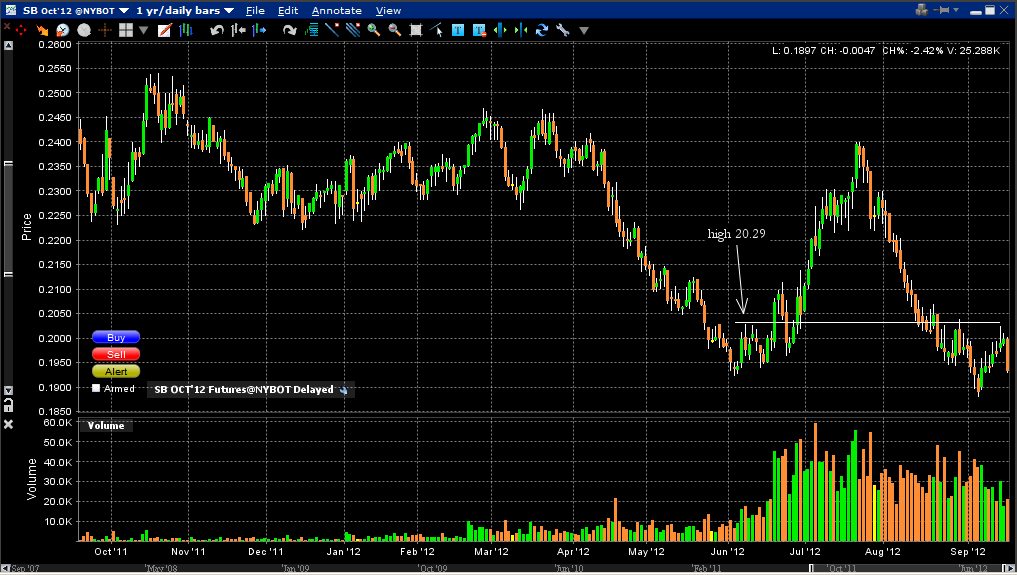Click the red pencil edit chart icon
1017x575 pixels.
pyautogui.click(x=165, y=30)
